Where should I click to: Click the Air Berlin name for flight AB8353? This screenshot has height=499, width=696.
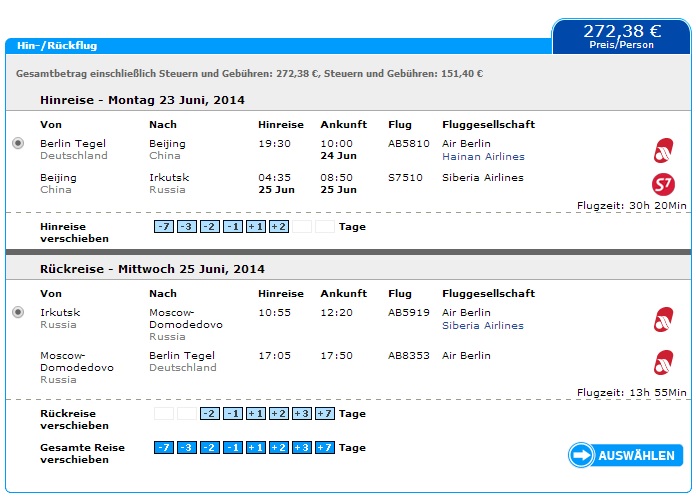(x=466, y=356)
